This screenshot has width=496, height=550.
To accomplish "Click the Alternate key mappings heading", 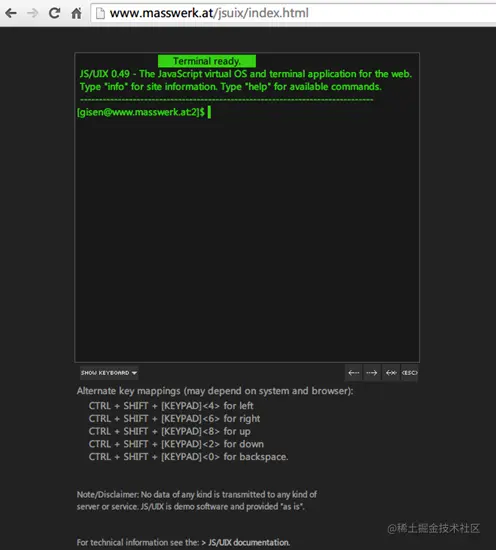I will coord(215,391).
